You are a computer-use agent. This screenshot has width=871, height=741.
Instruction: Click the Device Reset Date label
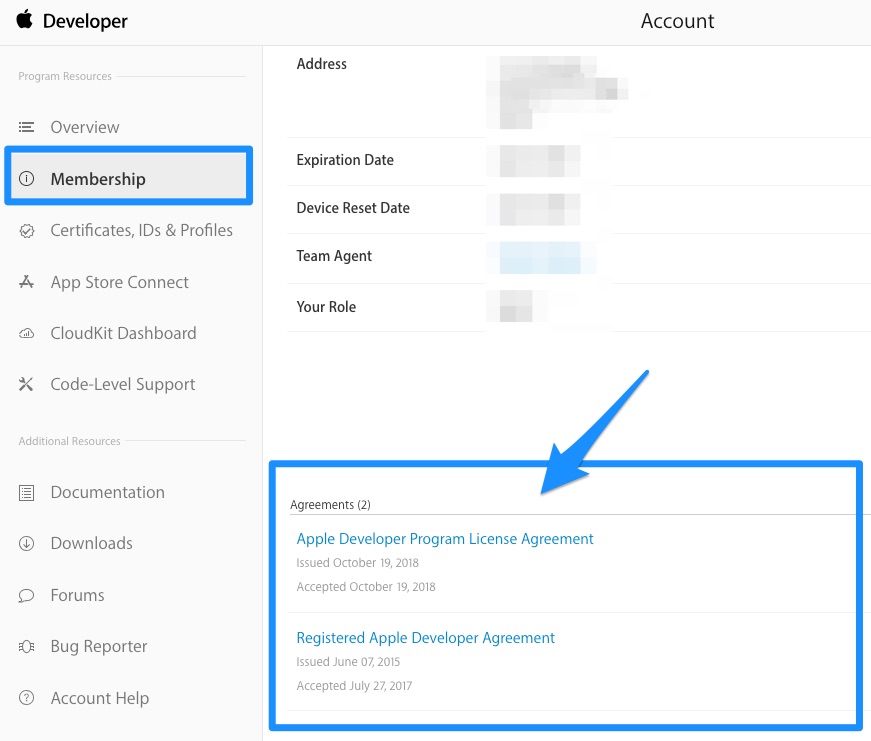tap(353, 208)
